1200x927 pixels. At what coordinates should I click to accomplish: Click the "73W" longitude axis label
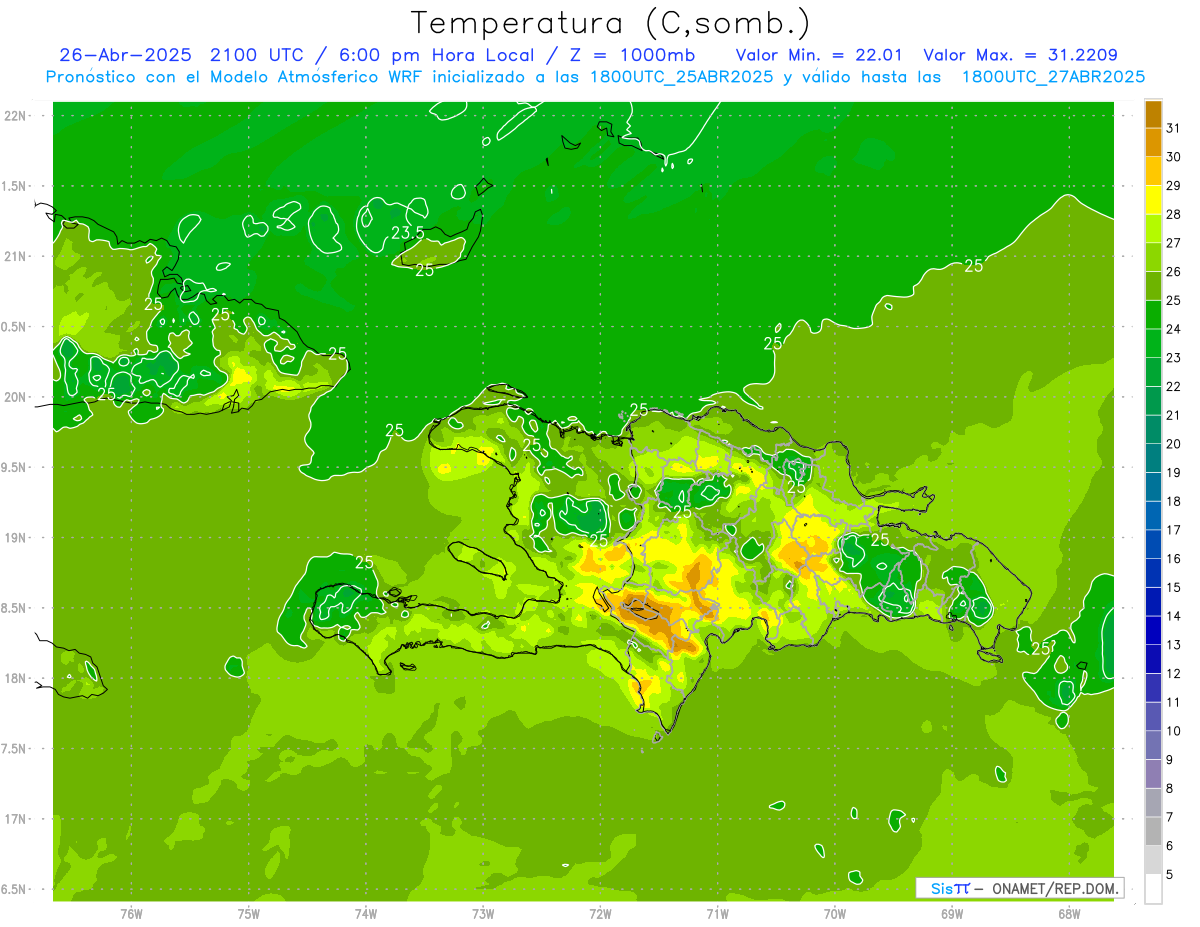pyautogui.click(x=483, y=914)
